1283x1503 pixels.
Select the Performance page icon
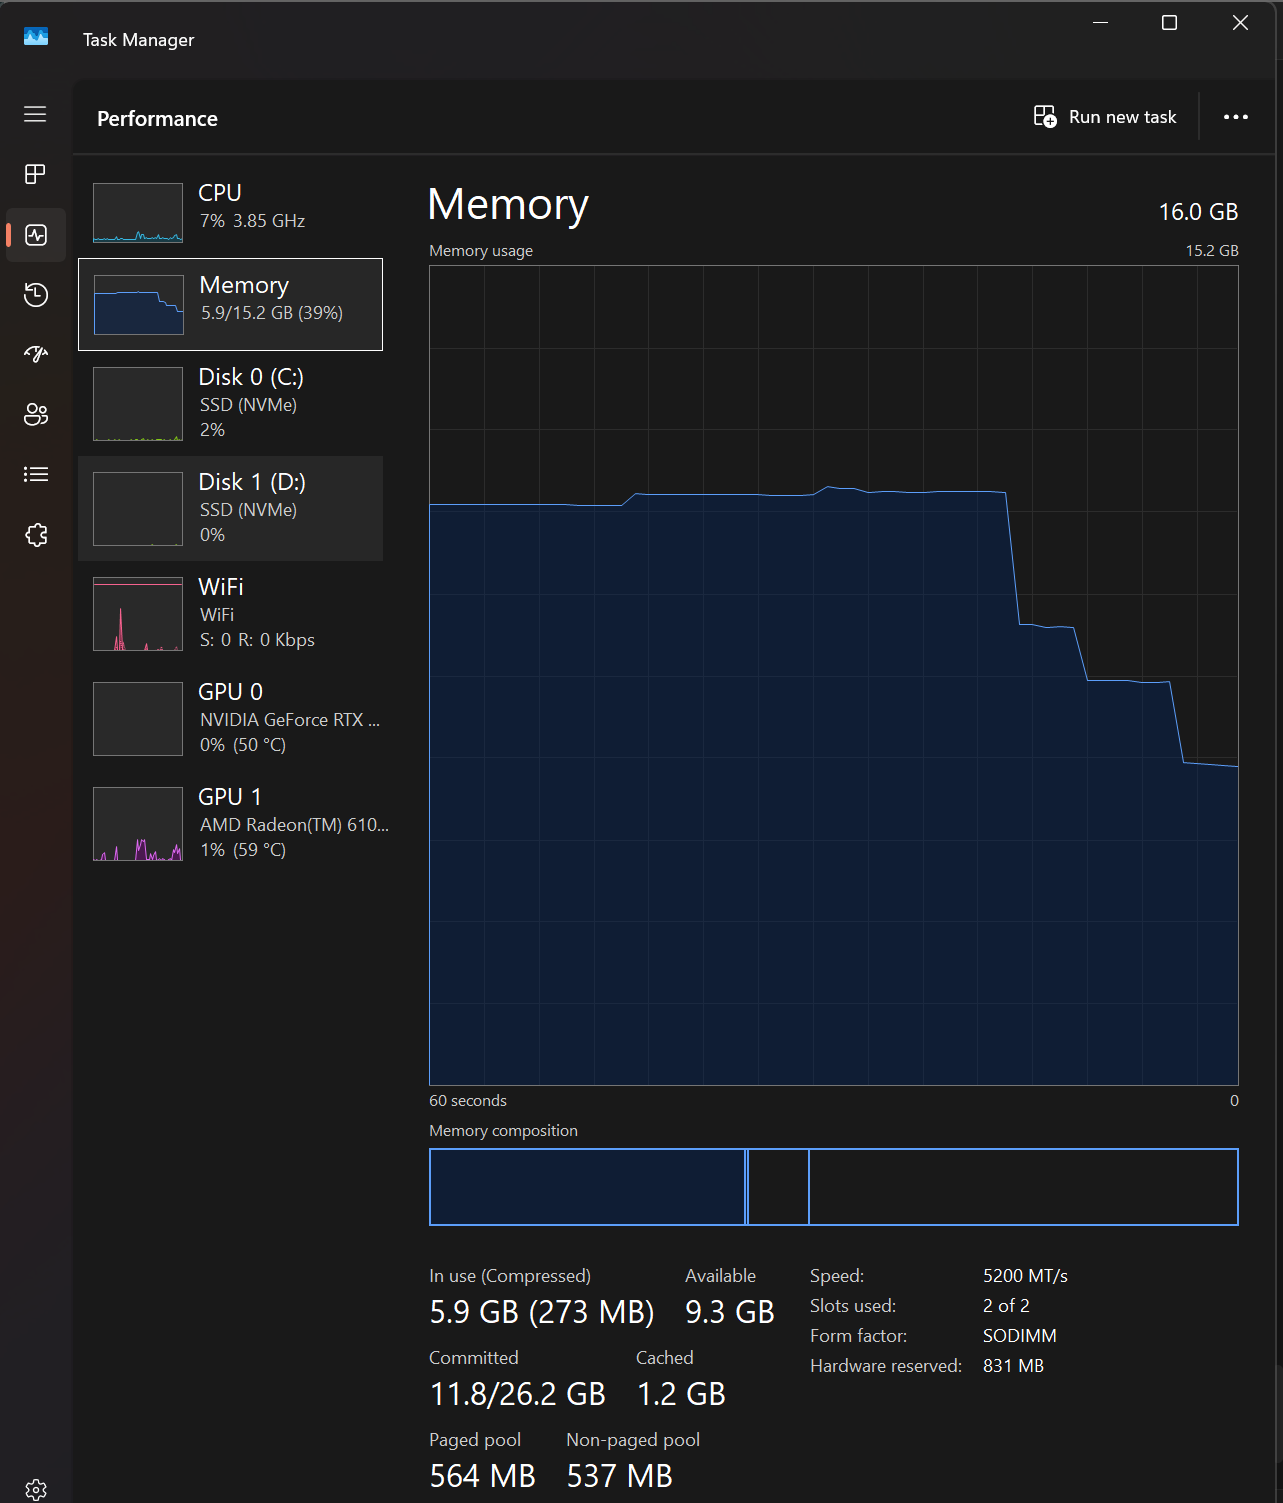coord(35,235)
